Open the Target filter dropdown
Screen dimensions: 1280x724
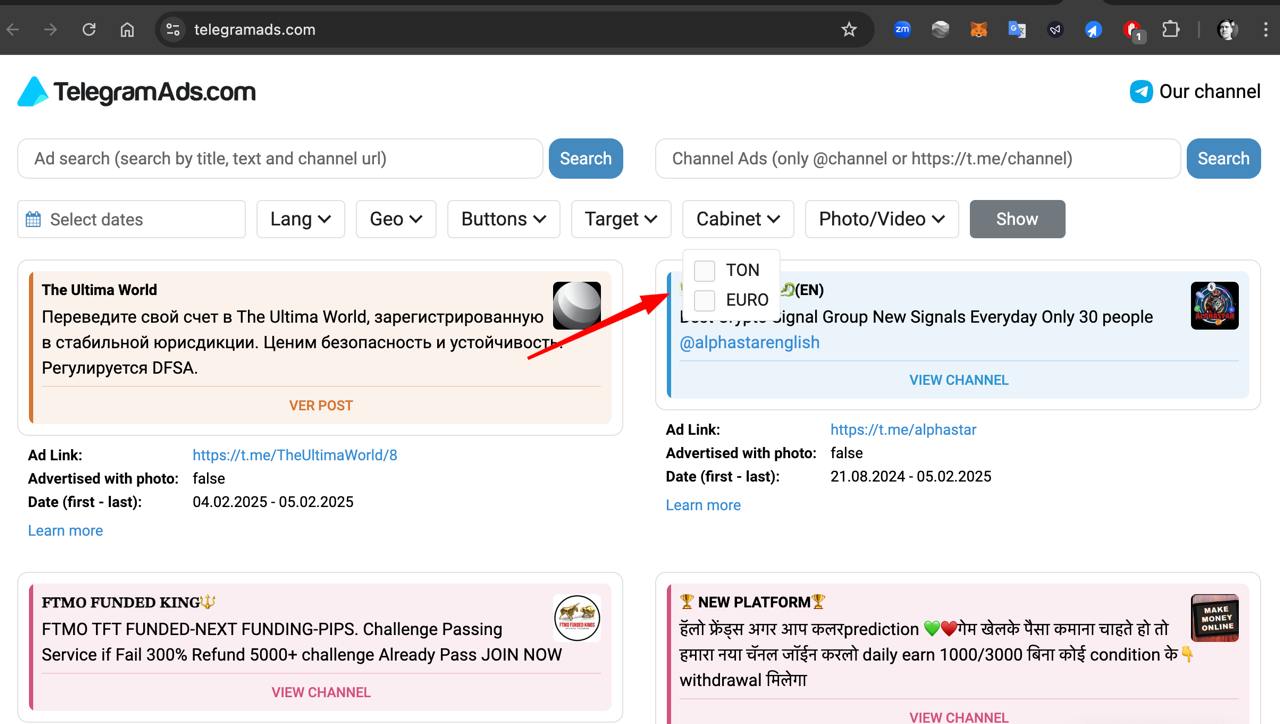621,219
